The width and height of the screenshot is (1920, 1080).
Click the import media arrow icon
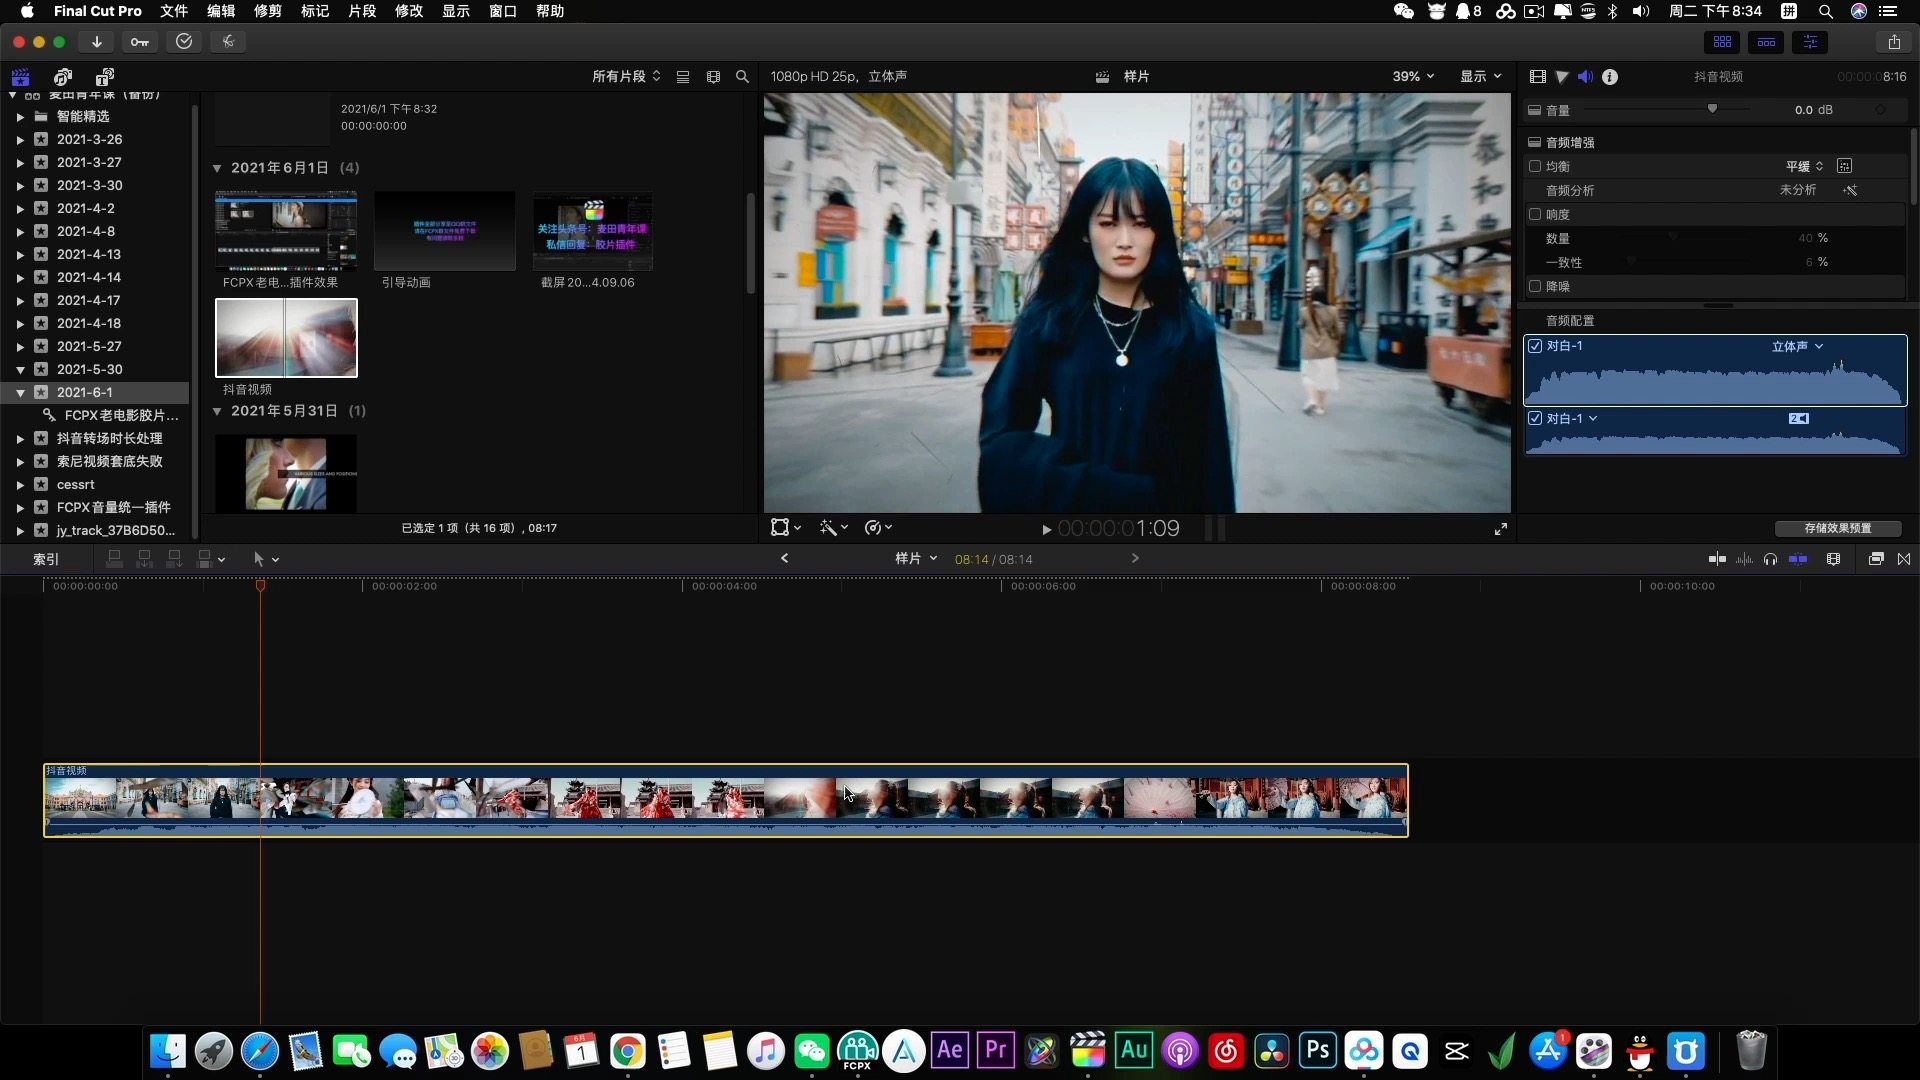click(x=97, y=42)
